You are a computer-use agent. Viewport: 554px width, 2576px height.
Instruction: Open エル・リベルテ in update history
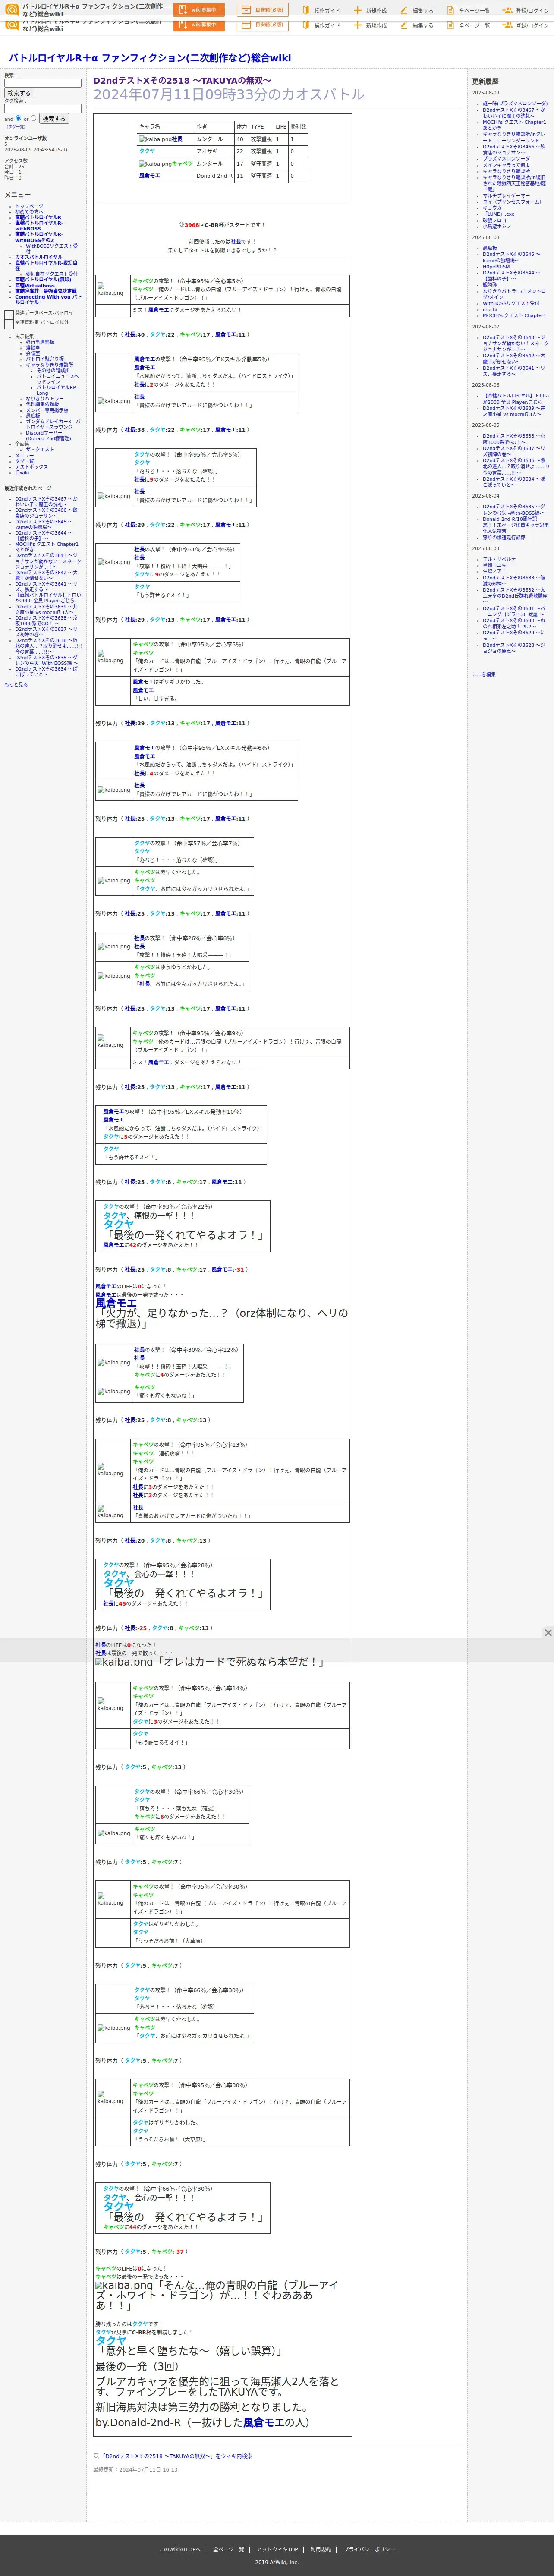click(500, 559)
